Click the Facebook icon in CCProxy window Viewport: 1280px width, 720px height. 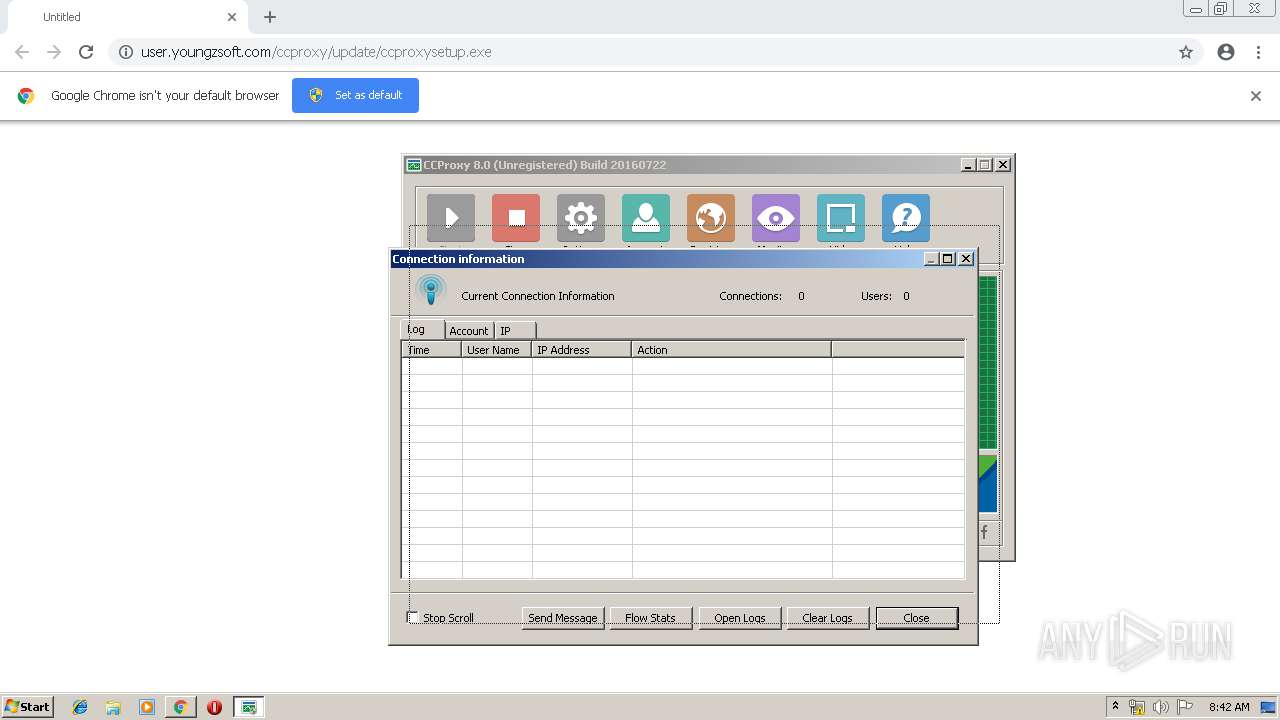(985, 532)
